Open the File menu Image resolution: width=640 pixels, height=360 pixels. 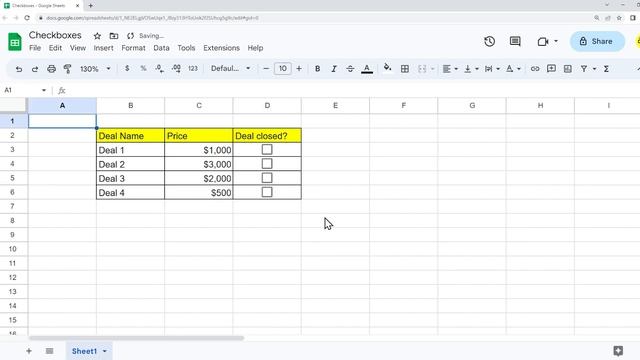35,48
